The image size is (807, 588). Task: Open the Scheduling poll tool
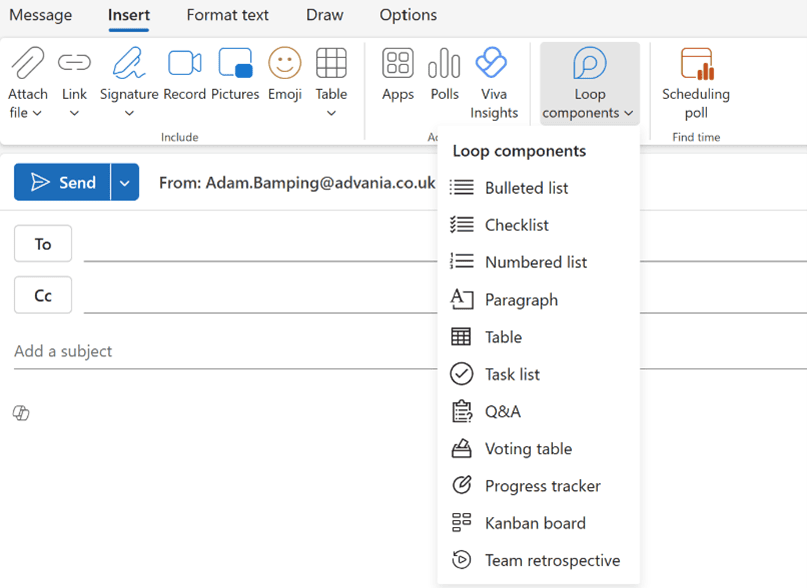[x=696, y=83]
